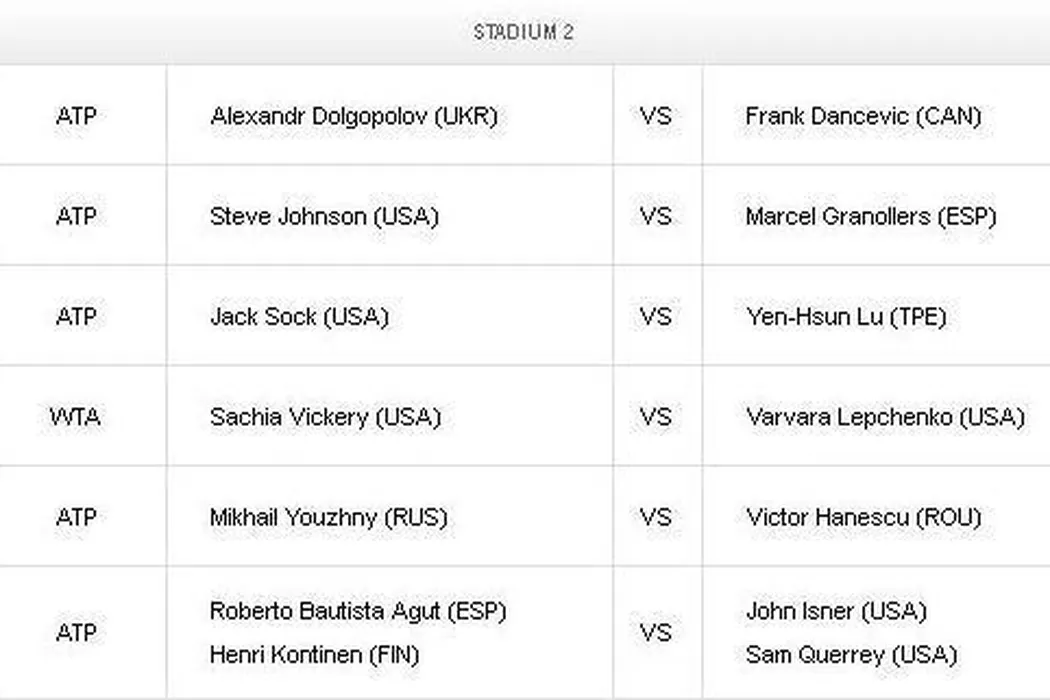The height and width of the screenshot is (700, 1050).
Task: Click VS in Sock versus Lu row
Action: point(655,317)
